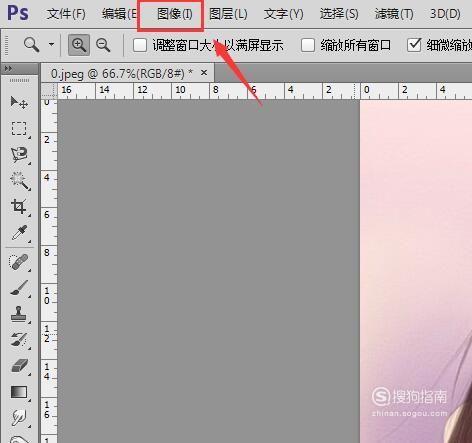Click the Zoom tool preset magnifier icon
The height and width of the screenshot is (443, 472).
pyautogui.click(x=31, y=45)
